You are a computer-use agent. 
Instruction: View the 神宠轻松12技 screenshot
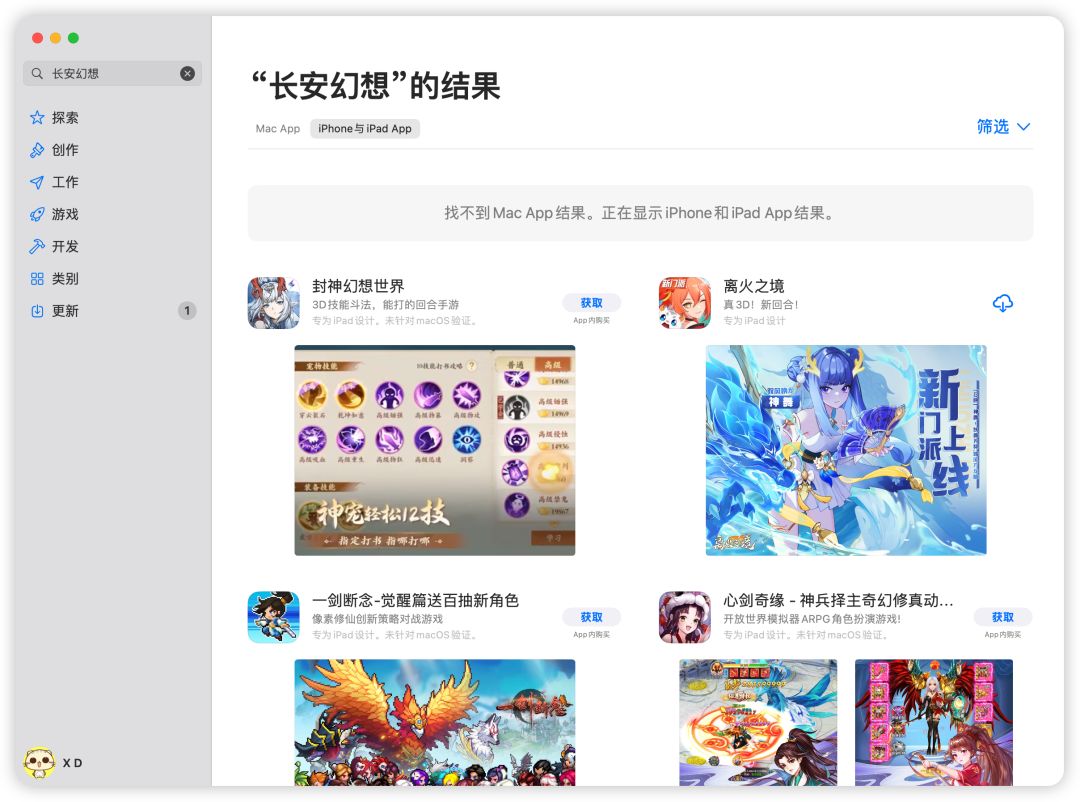click(435, 451)
